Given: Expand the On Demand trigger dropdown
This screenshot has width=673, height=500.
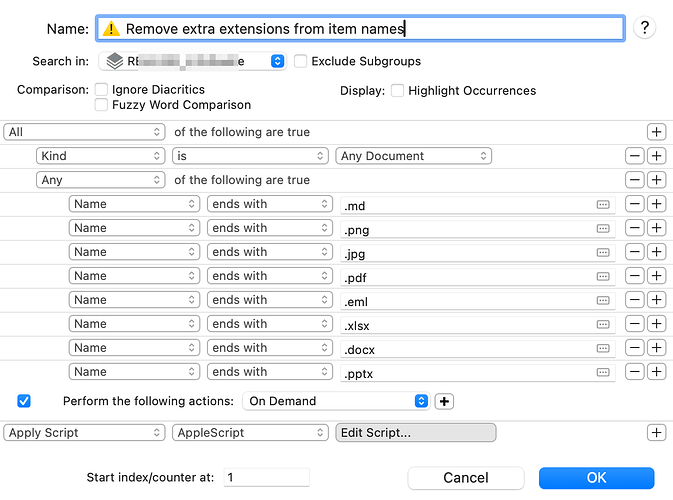Looking at the screenshot, I should point(335,401).
